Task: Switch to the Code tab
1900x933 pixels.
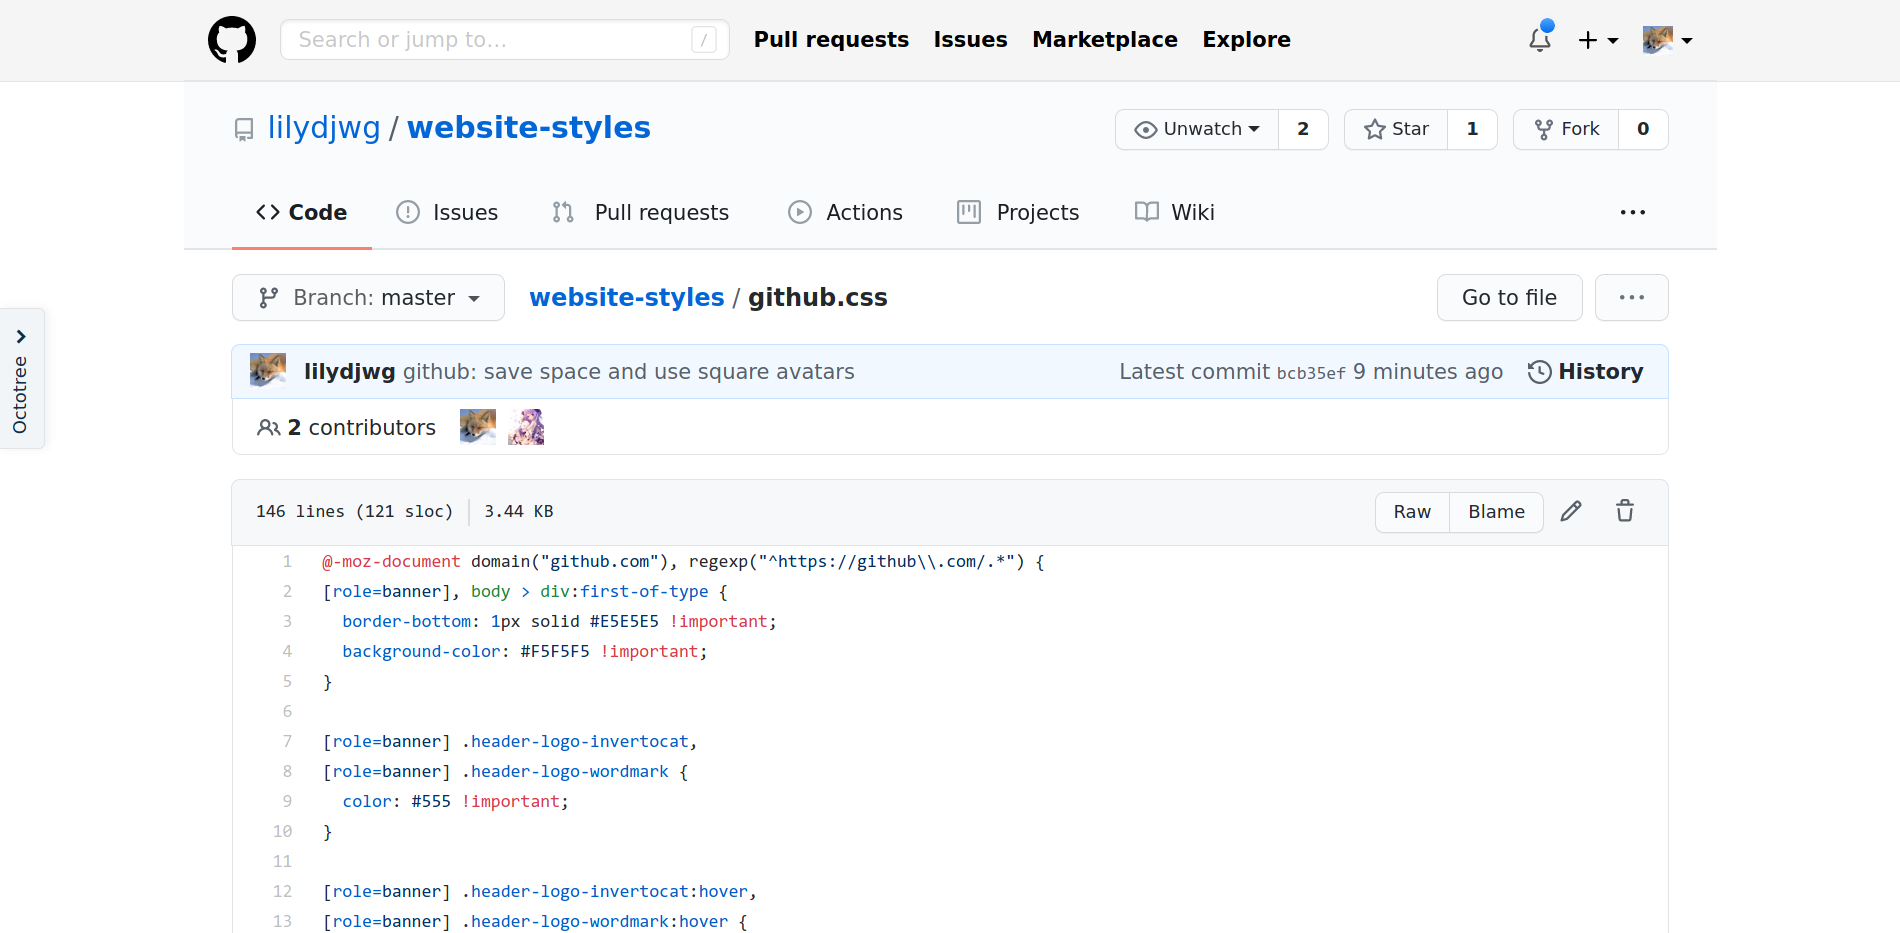Action: click(301, 212)
